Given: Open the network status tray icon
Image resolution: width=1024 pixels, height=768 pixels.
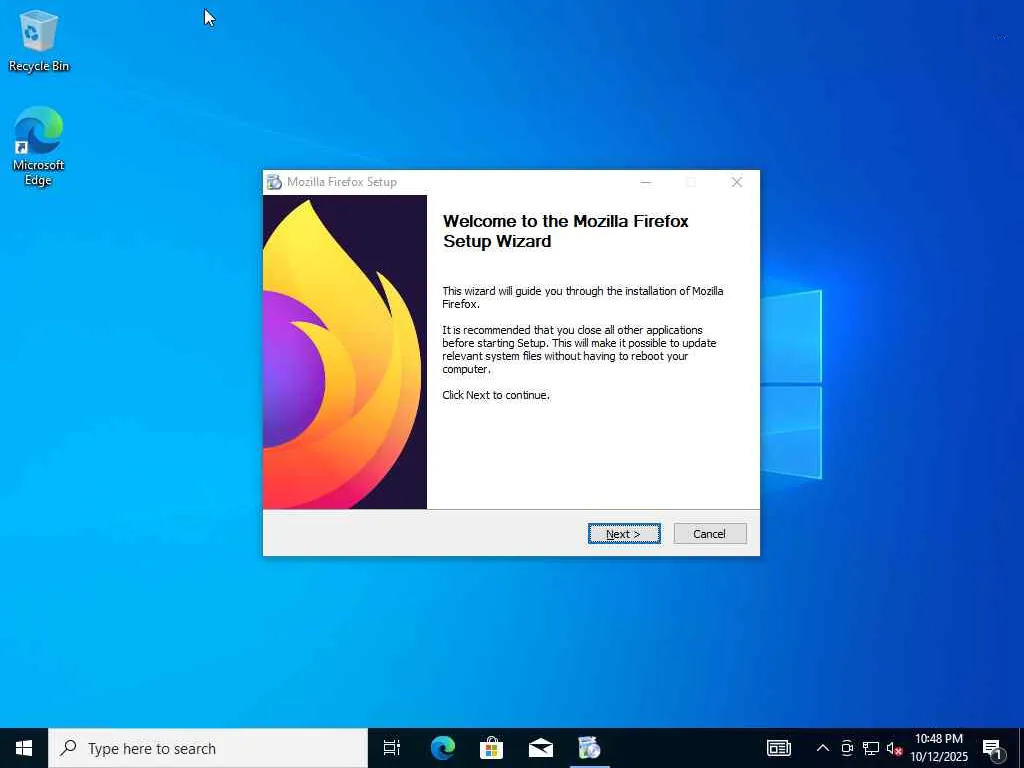Looking at the screenshot, I should pyautogui.click(x=871, y=748).
